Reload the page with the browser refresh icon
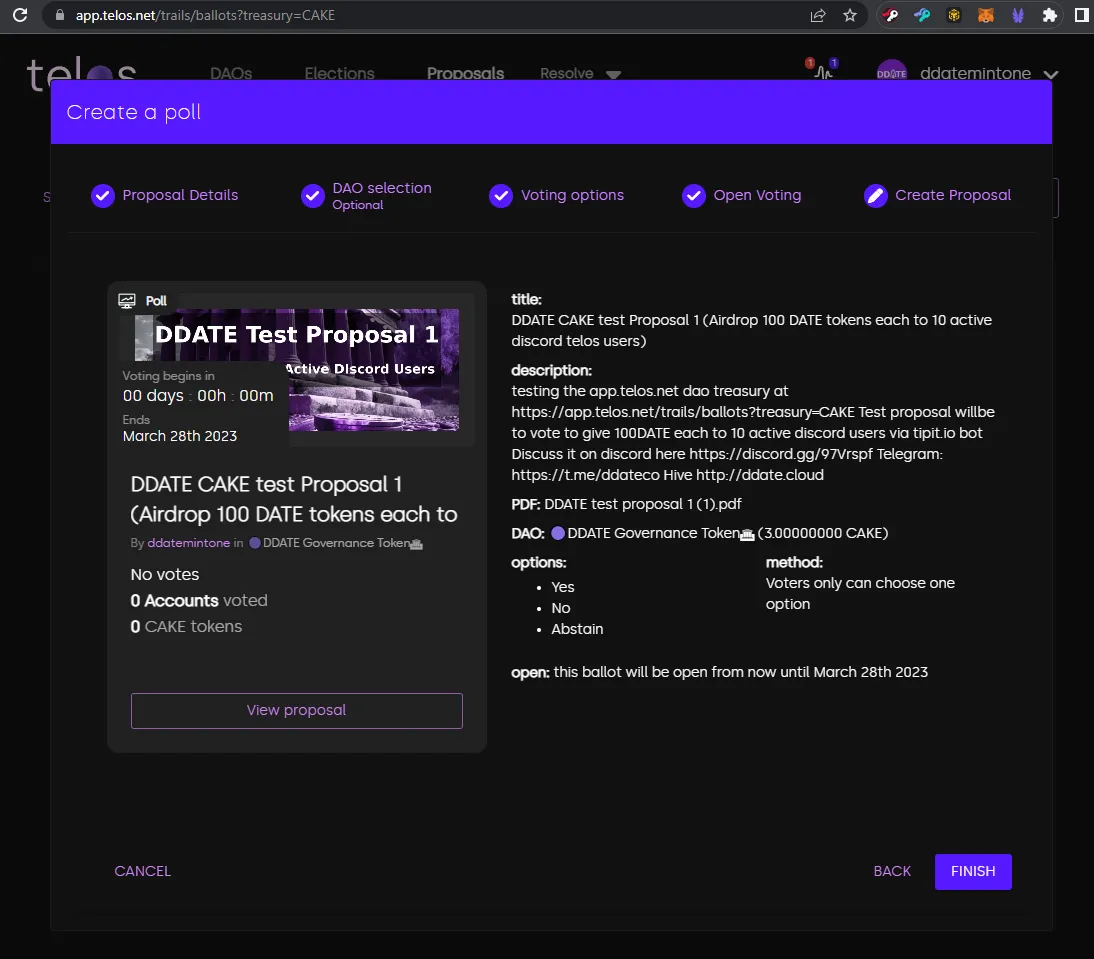The width and height of the screenshot is (1094, 959). (x=20, y=15)
